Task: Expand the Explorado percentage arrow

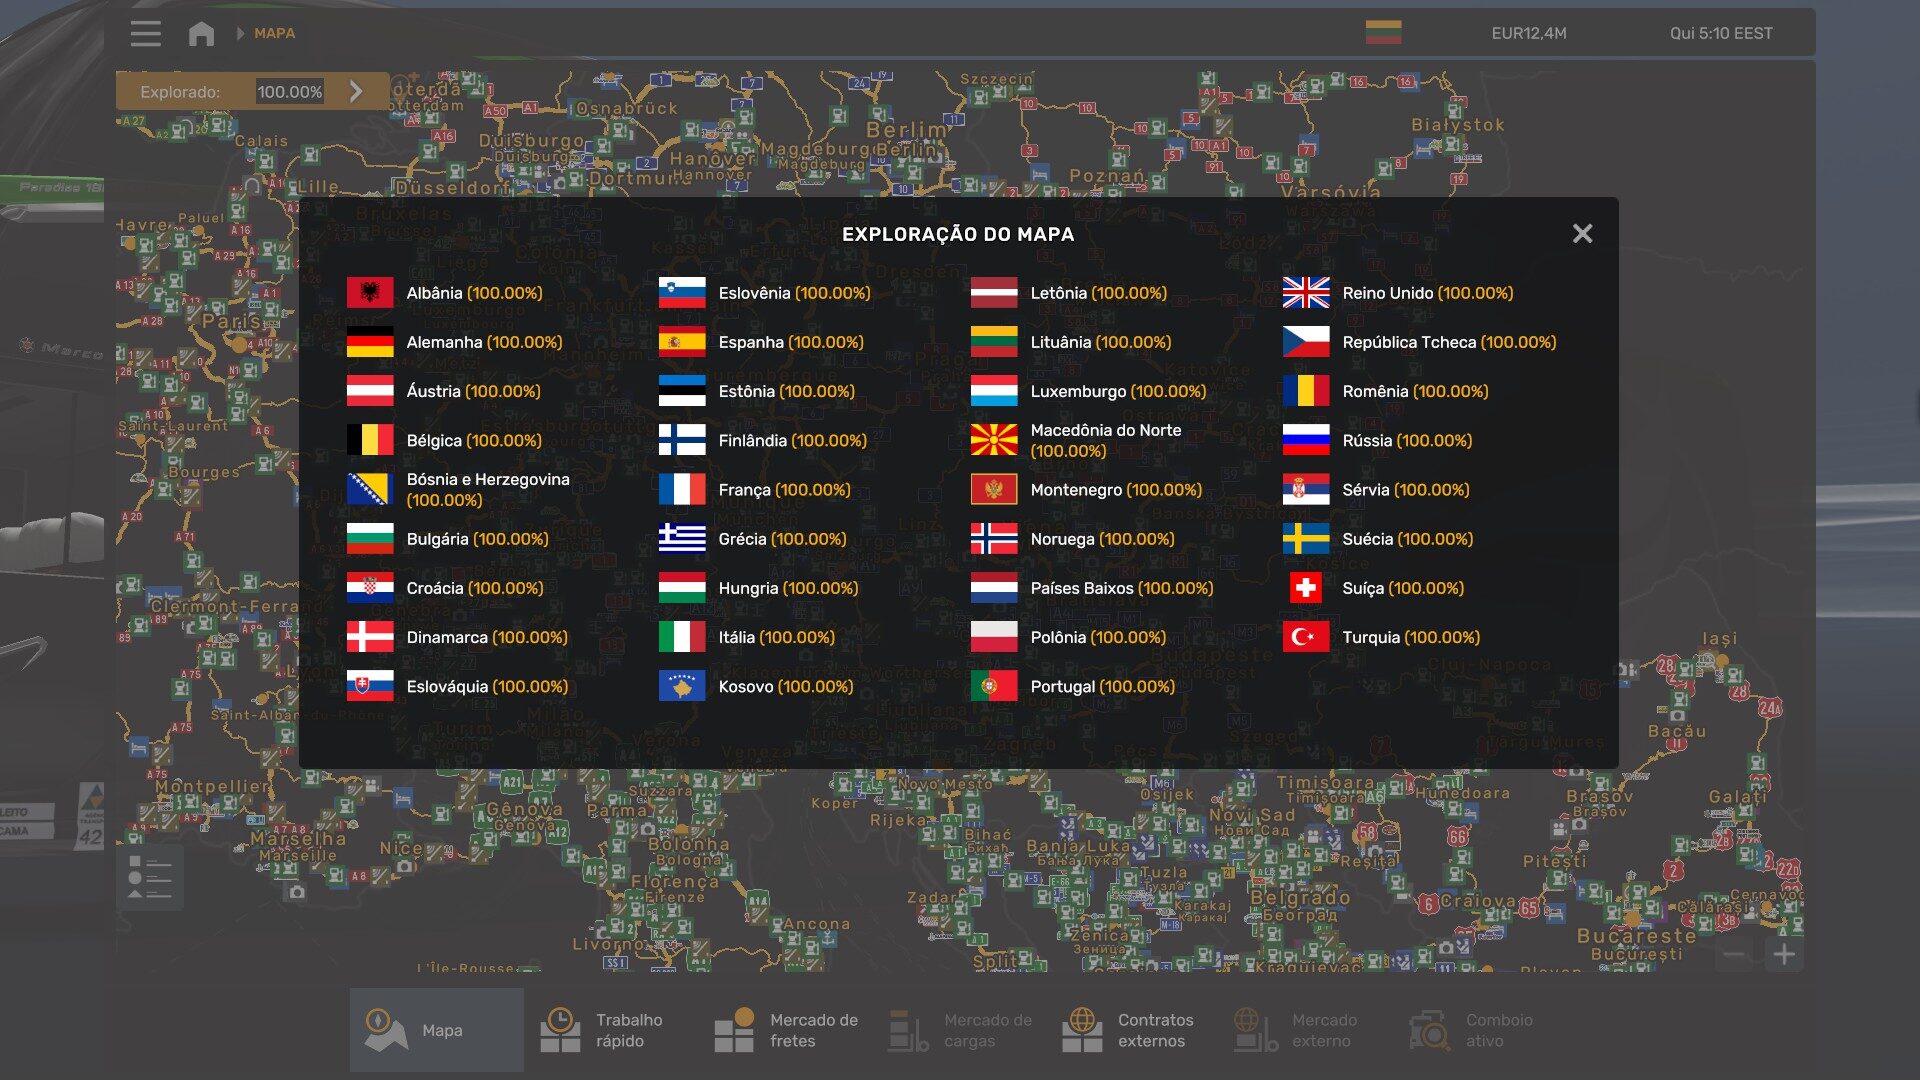Action: pyautogui.click(x=356, y=91)
